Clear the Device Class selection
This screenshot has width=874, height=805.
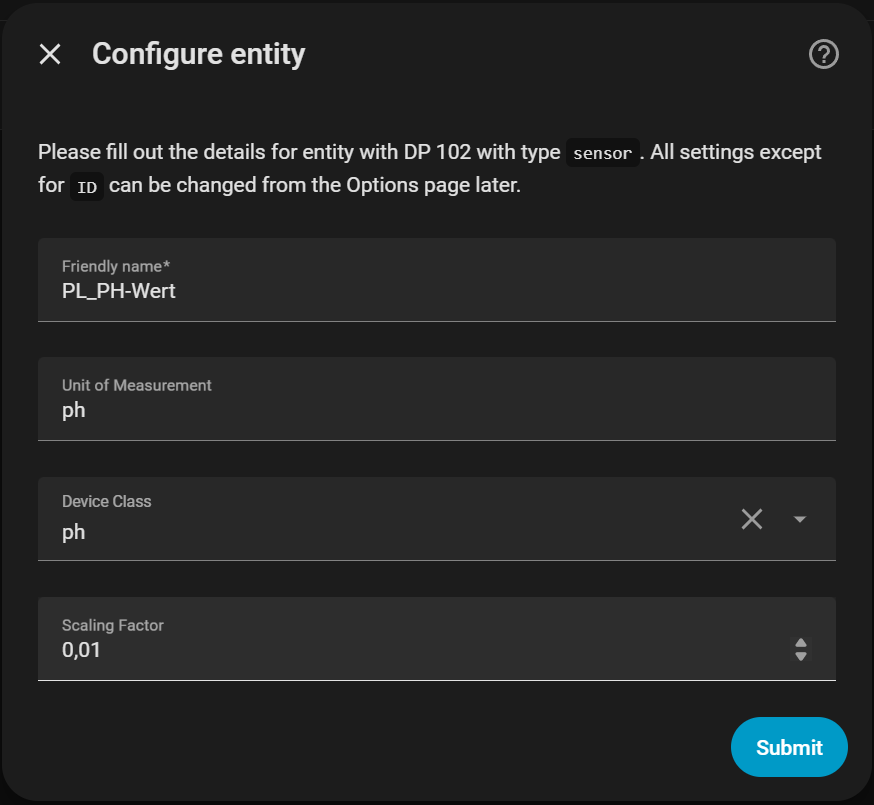(752, 519)
